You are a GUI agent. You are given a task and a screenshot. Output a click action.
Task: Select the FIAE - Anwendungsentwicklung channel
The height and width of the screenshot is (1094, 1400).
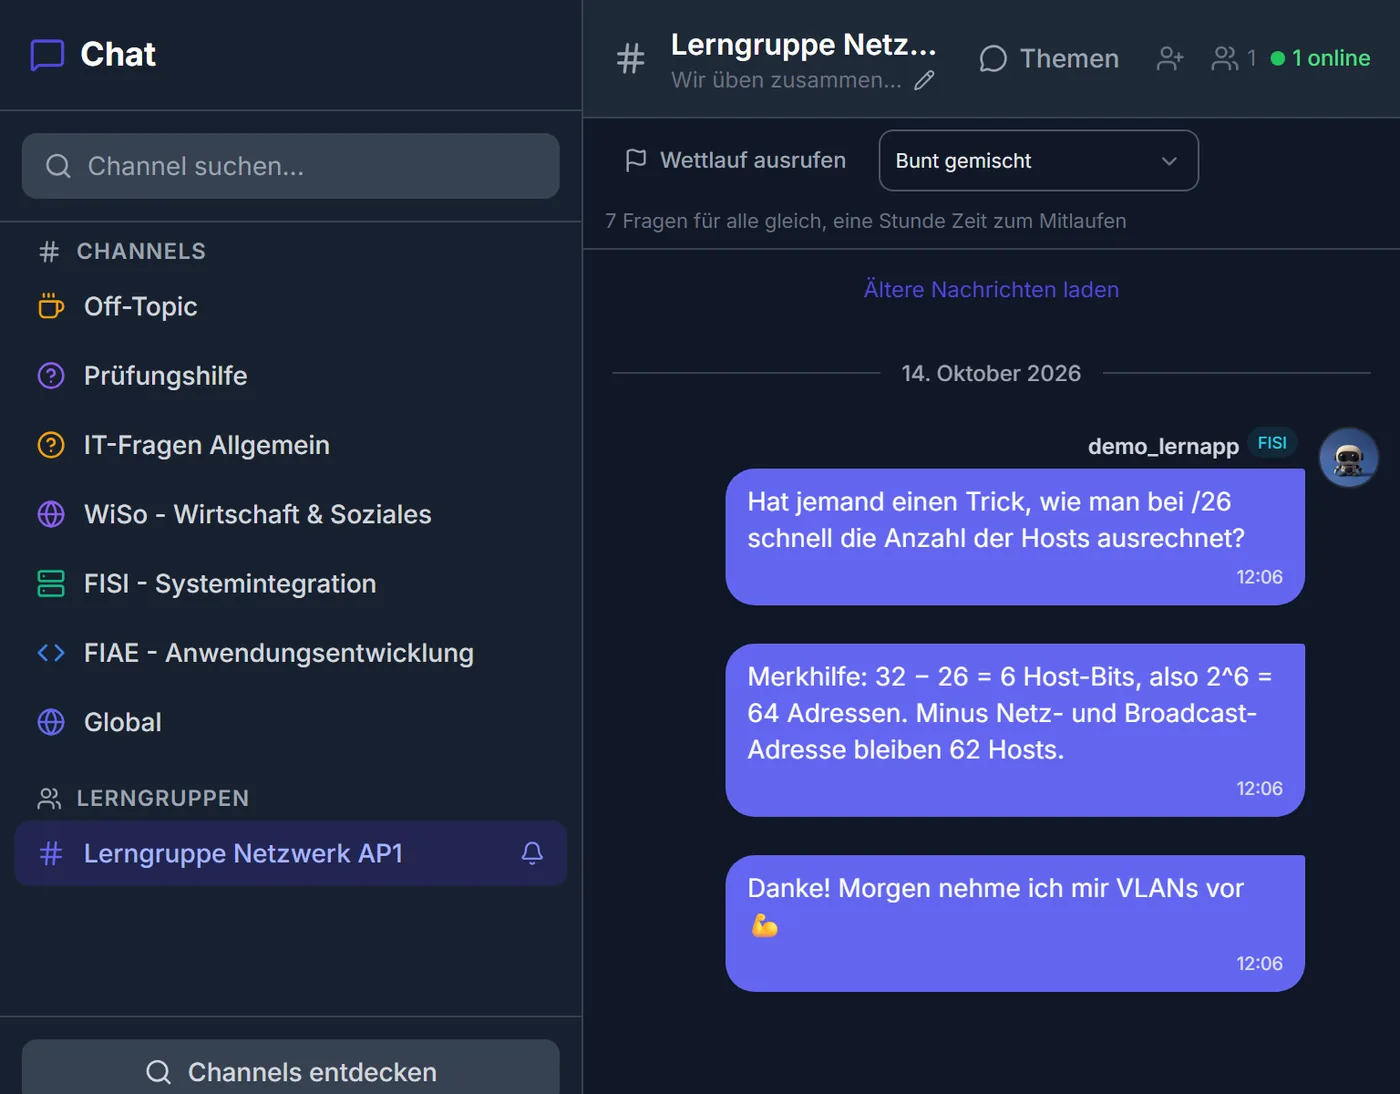pyautogui.click(x=290, y=653)
